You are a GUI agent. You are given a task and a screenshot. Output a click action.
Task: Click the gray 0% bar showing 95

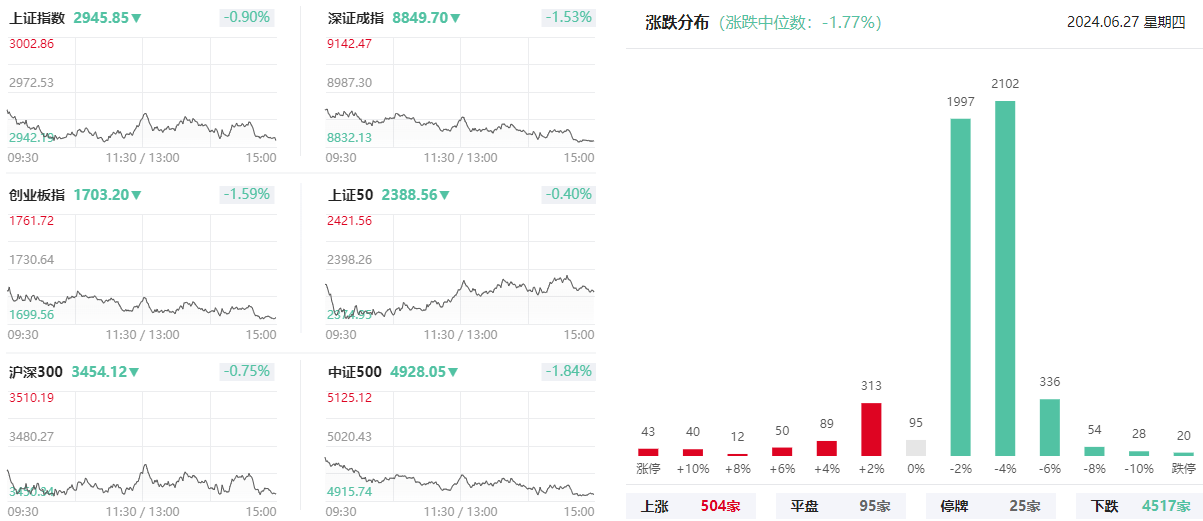(x=916, y=448)
